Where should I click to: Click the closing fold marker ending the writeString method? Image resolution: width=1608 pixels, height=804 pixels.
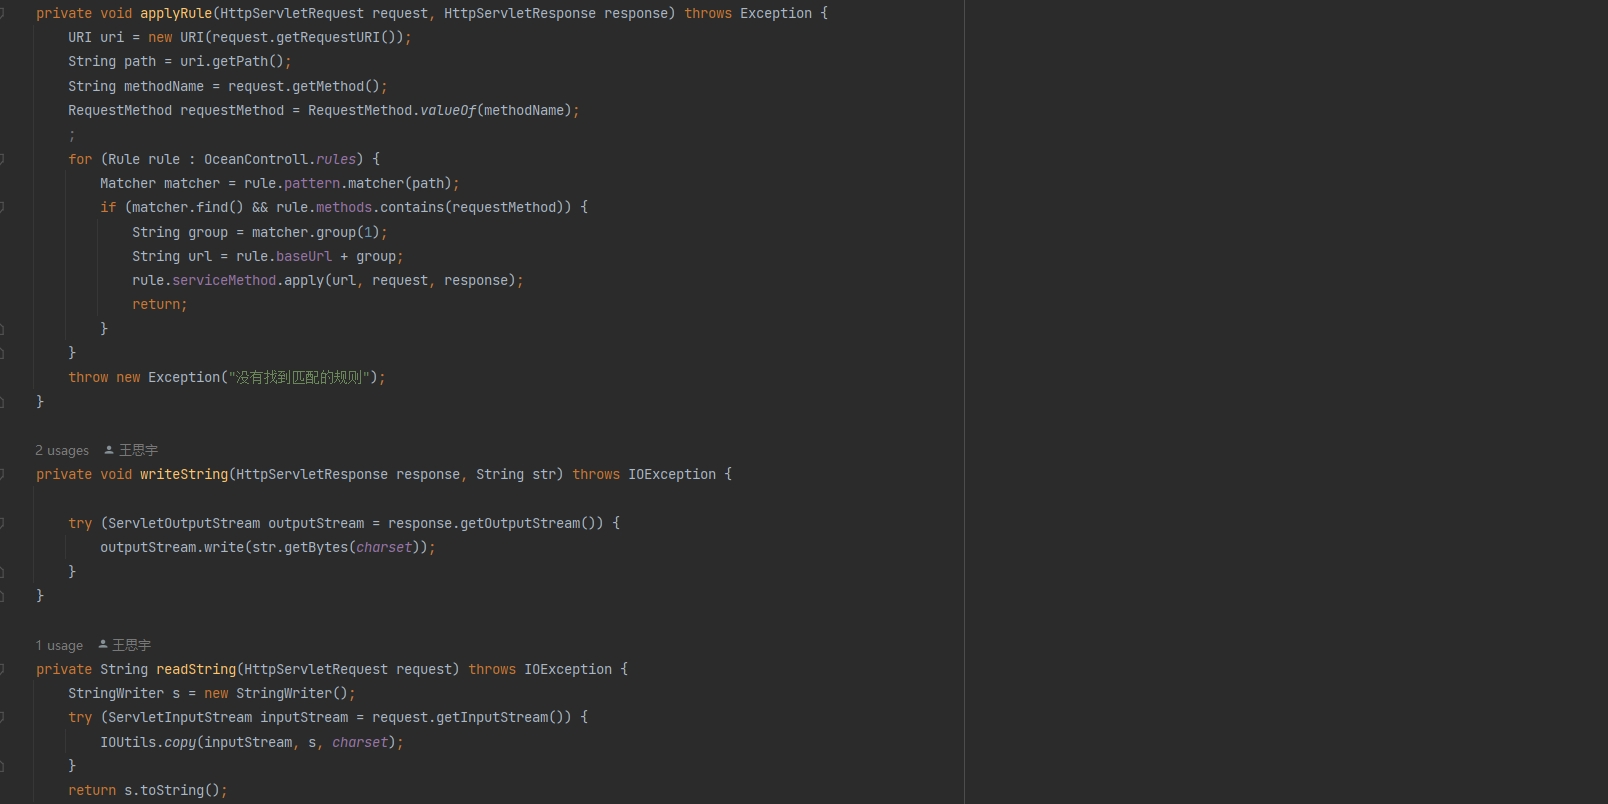(x=2, y=596)
